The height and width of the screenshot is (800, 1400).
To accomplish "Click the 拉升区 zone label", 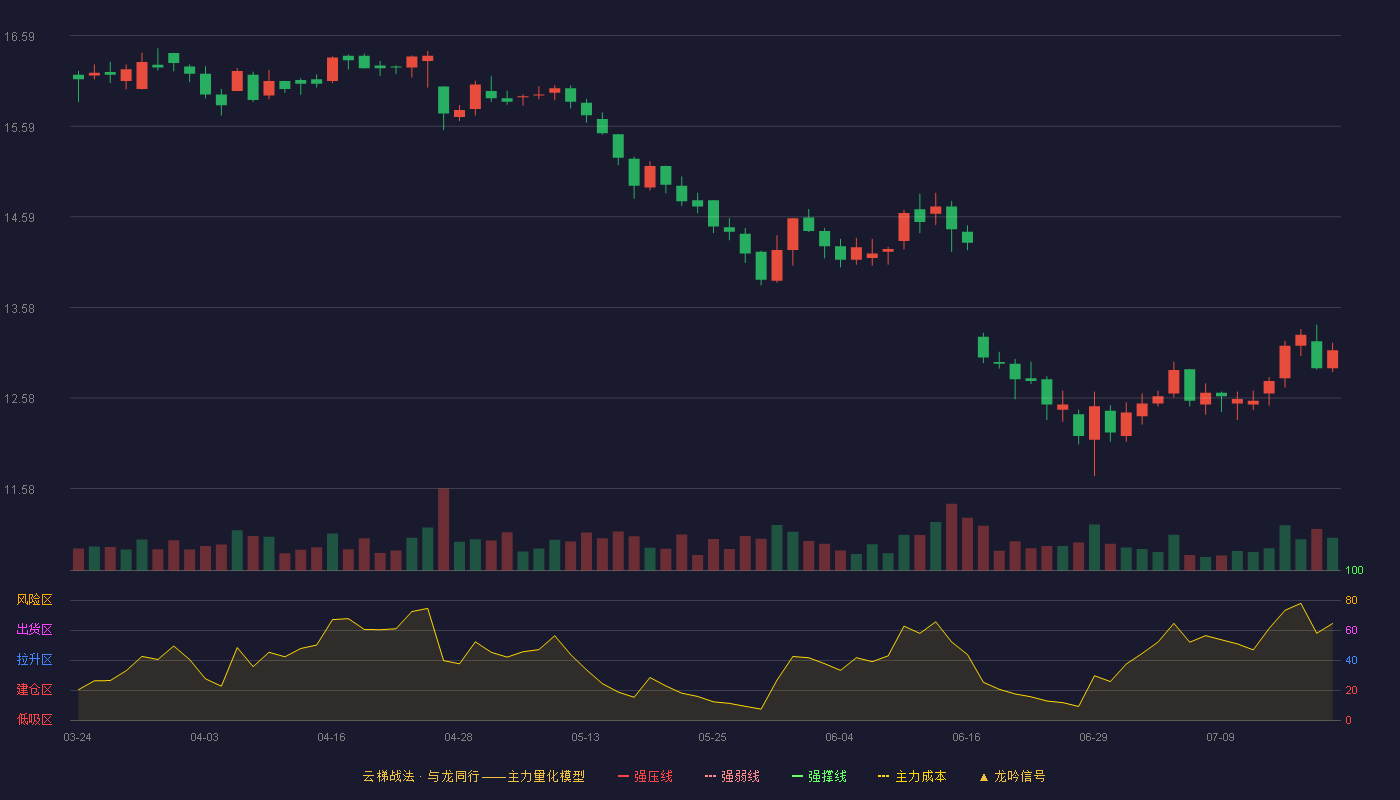I will (34, 660).
